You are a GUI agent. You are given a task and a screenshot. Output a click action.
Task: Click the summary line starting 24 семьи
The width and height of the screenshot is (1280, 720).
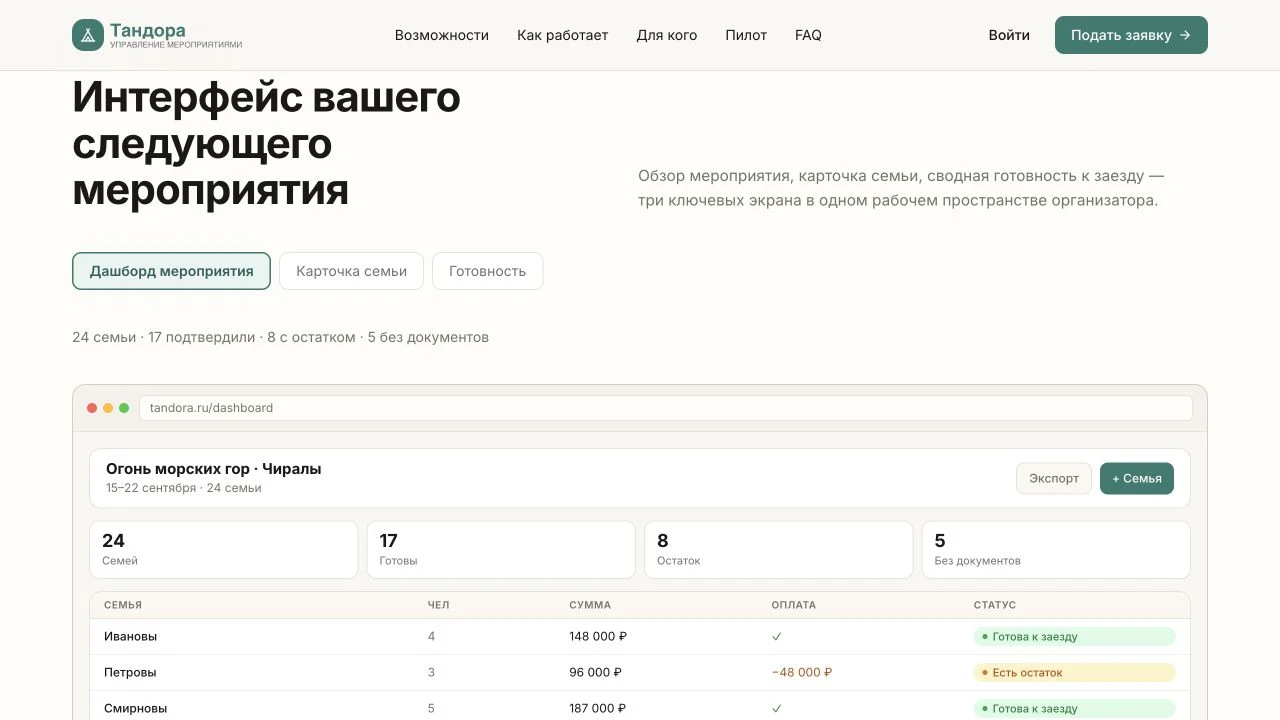click(280, 337)
